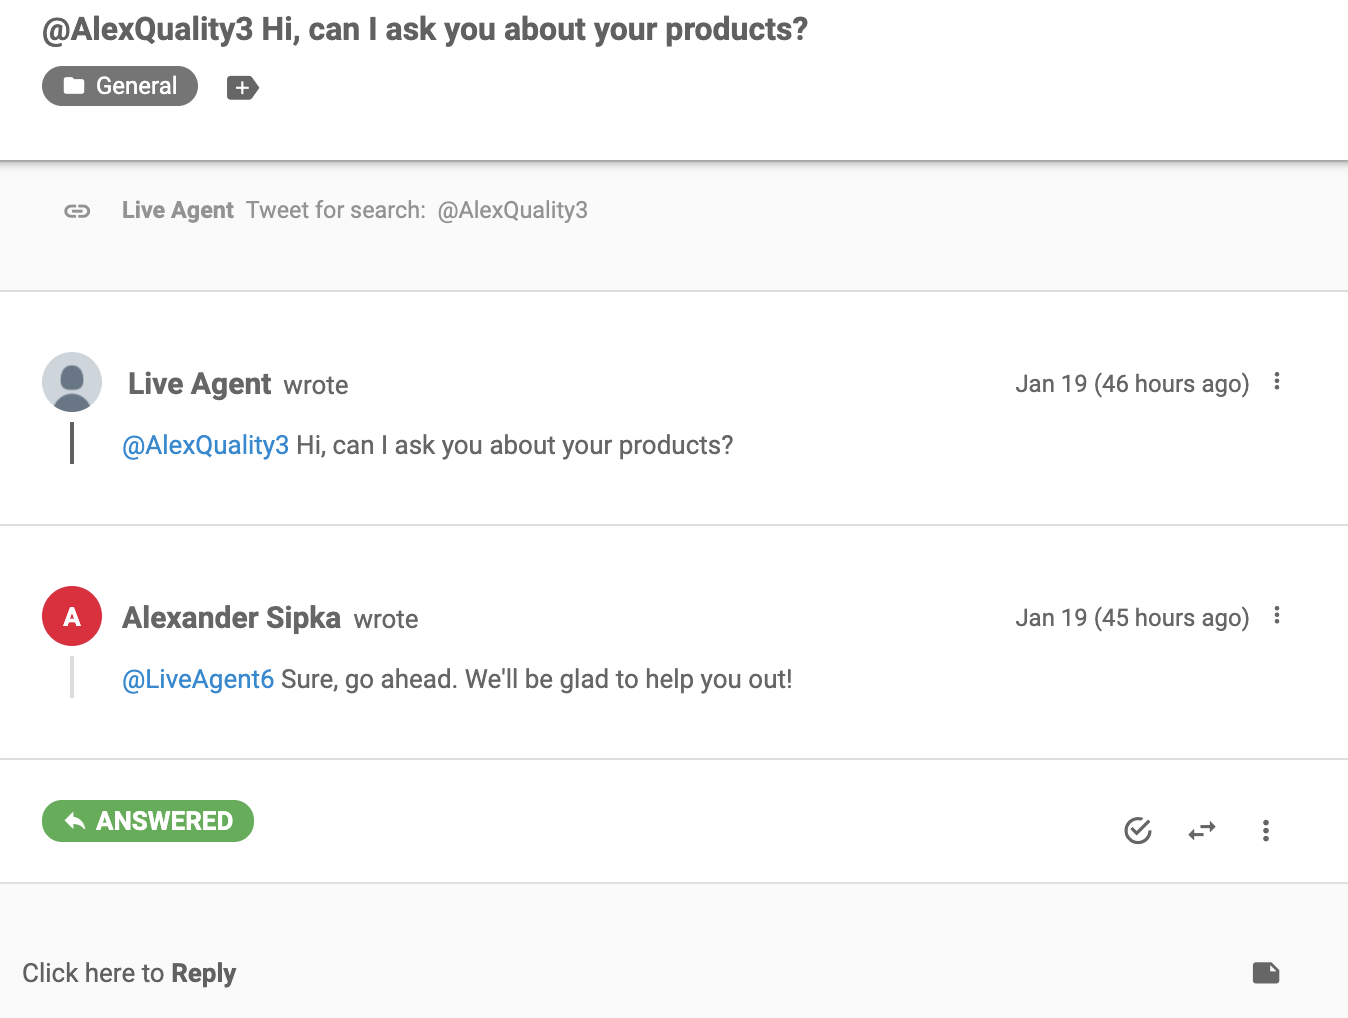This screenshot has width=1348, height=1018.
Task: Open the @LiveAgent6 mention link
Action: [198, 679]
